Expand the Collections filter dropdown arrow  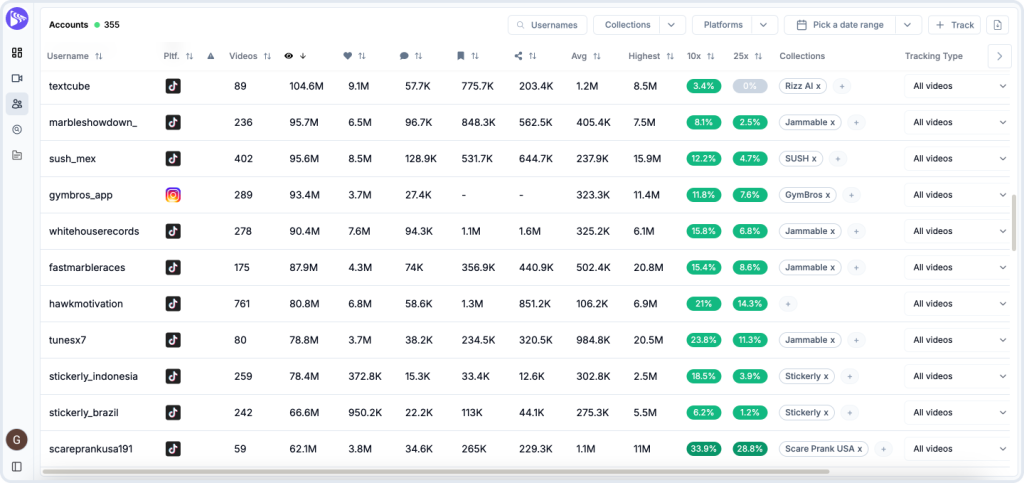pyautogui.click(x=673, y=25)
